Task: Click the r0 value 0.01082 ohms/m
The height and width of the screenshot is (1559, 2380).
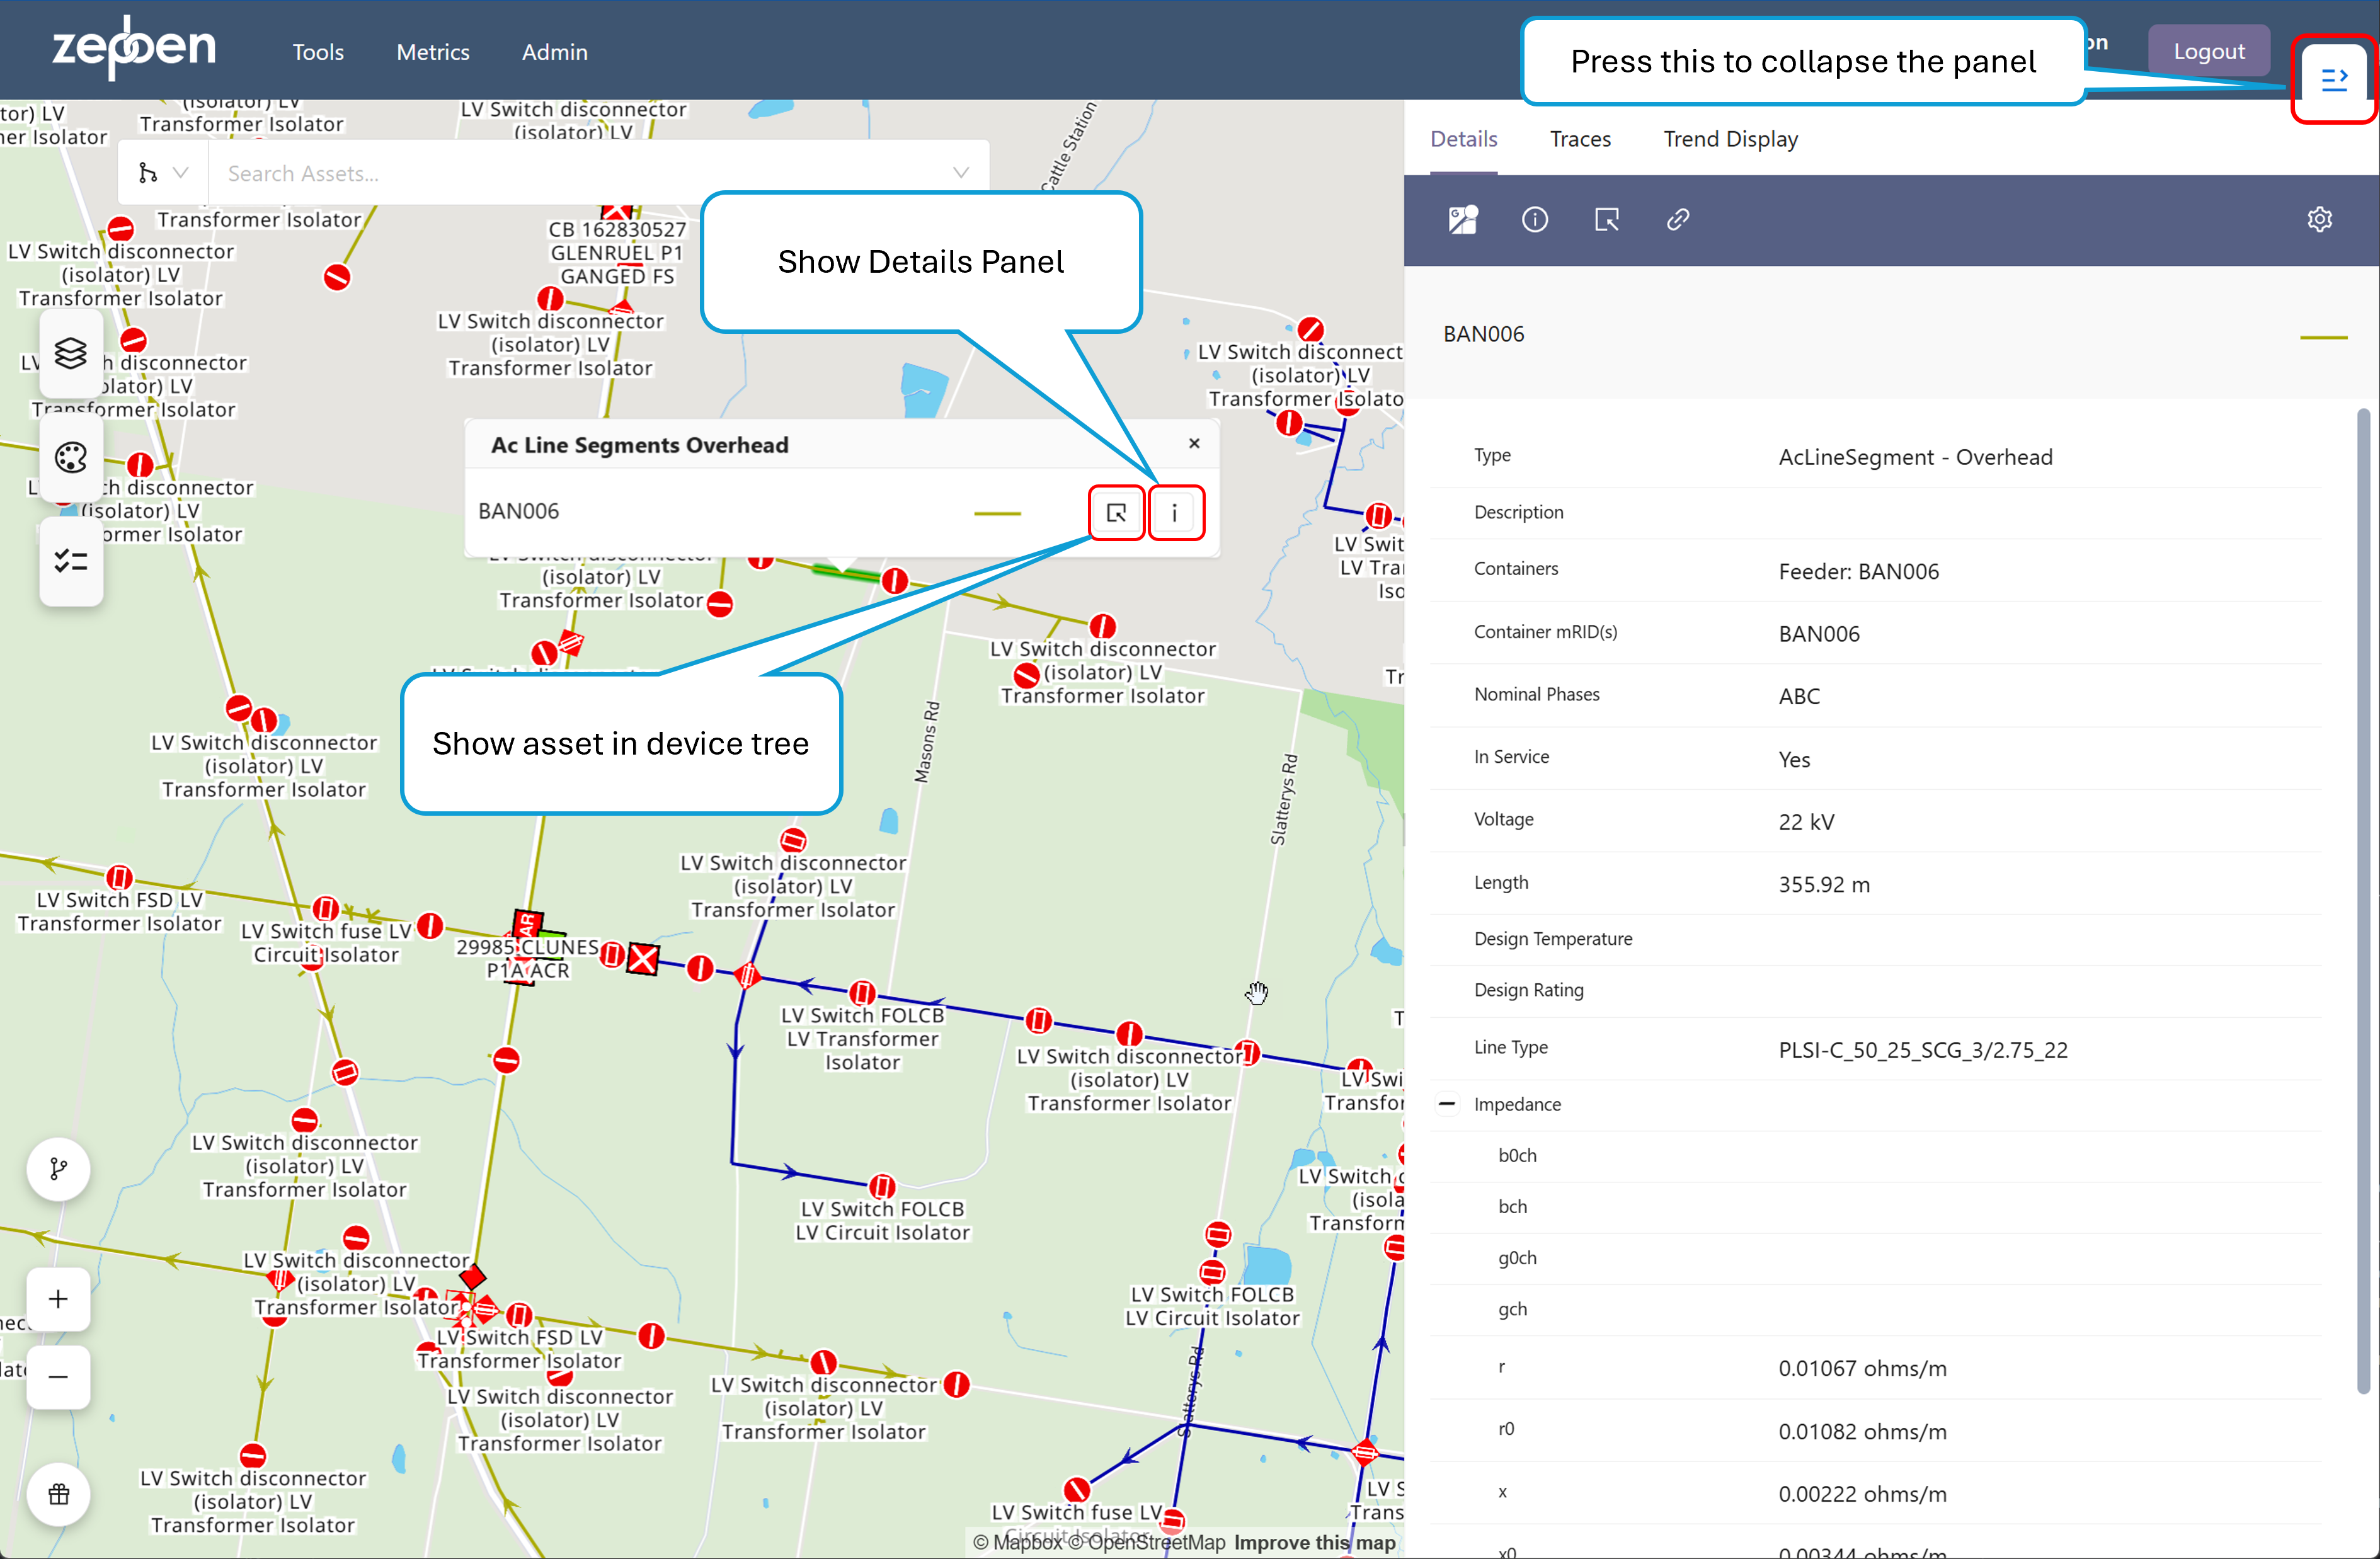Action: (x=1862, y=1431)
